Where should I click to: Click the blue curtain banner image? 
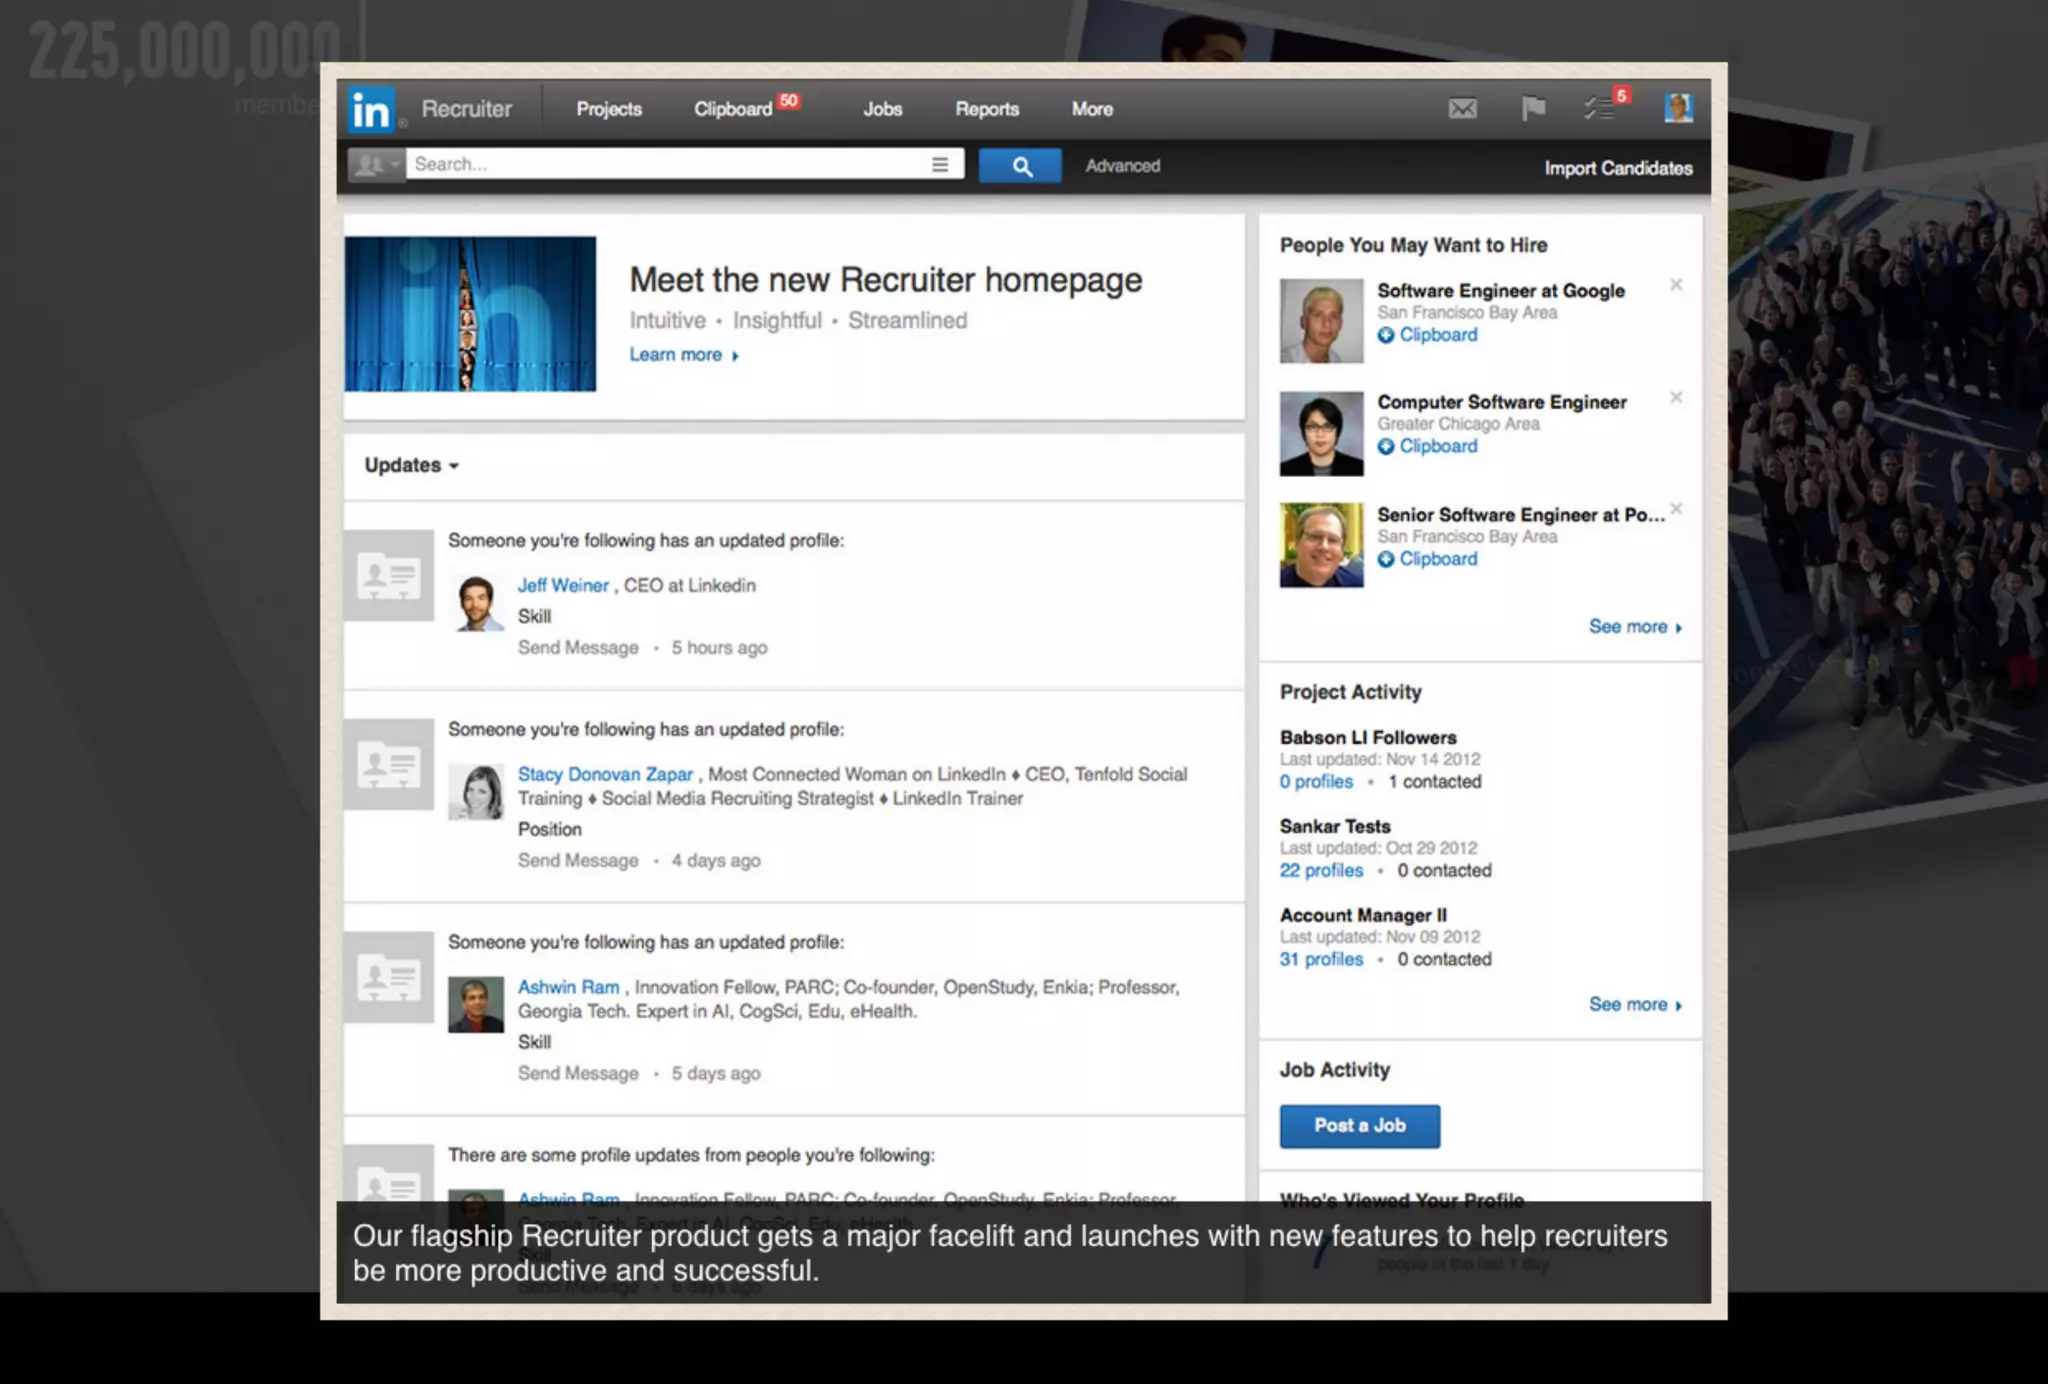coord(470,314)
